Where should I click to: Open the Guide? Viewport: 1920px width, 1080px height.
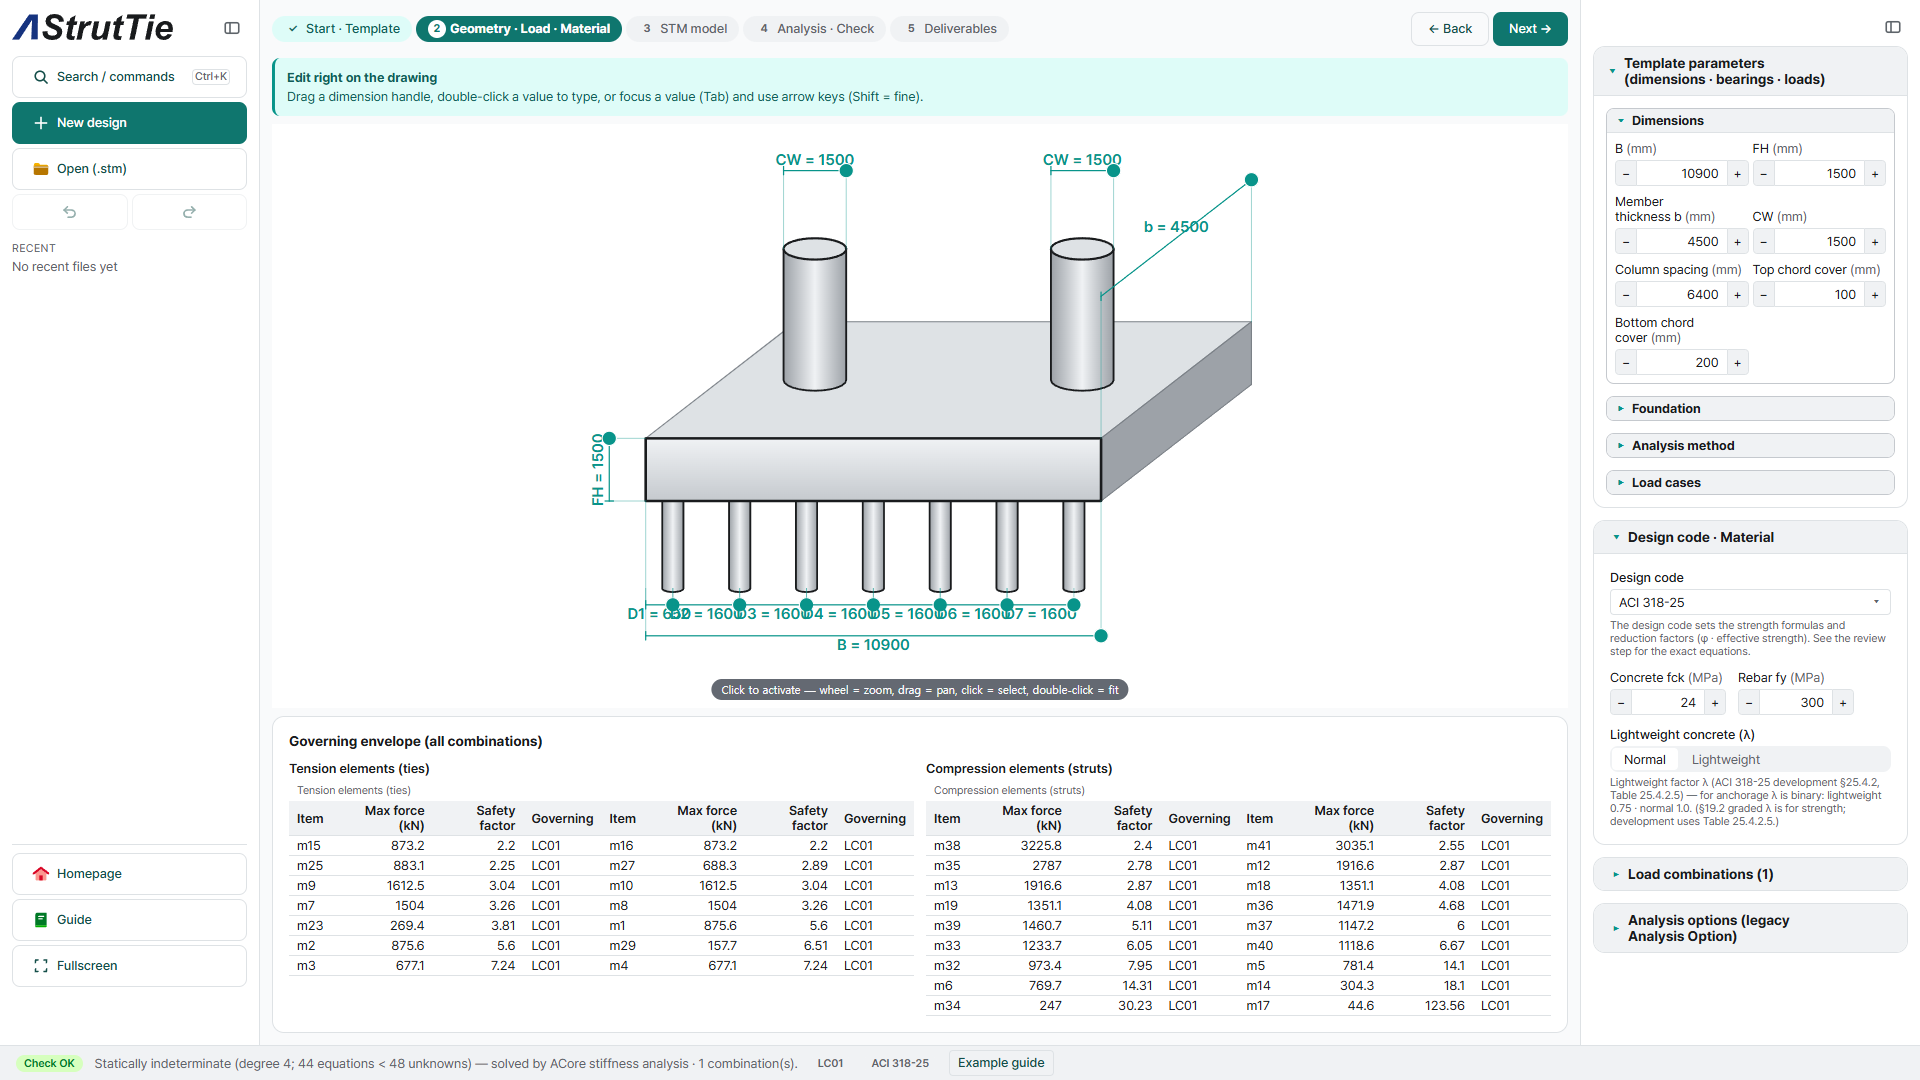[129, 920]
